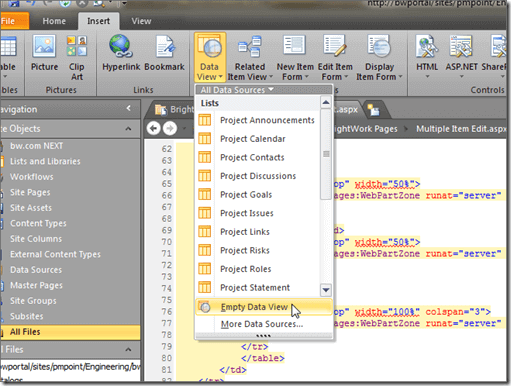
Task: Open the New Item Form dropdown arrow
Action: point(306,77)
